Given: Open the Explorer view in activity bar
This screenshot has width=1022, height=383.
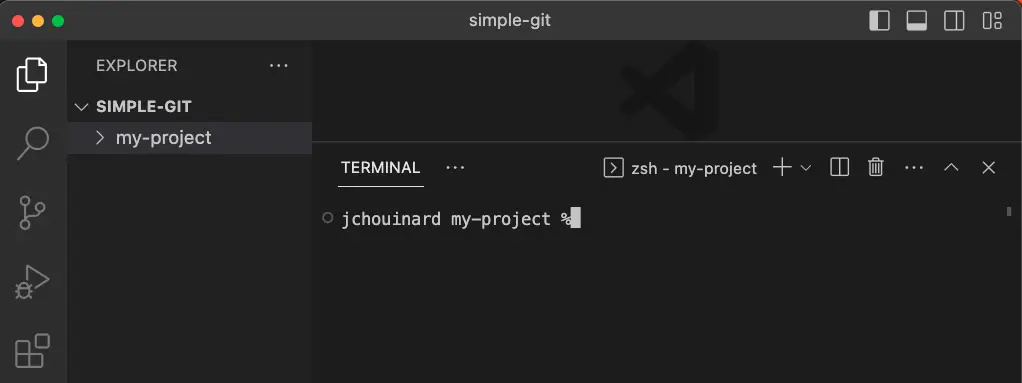Looking at the screenshot, I should click(32, 74).
